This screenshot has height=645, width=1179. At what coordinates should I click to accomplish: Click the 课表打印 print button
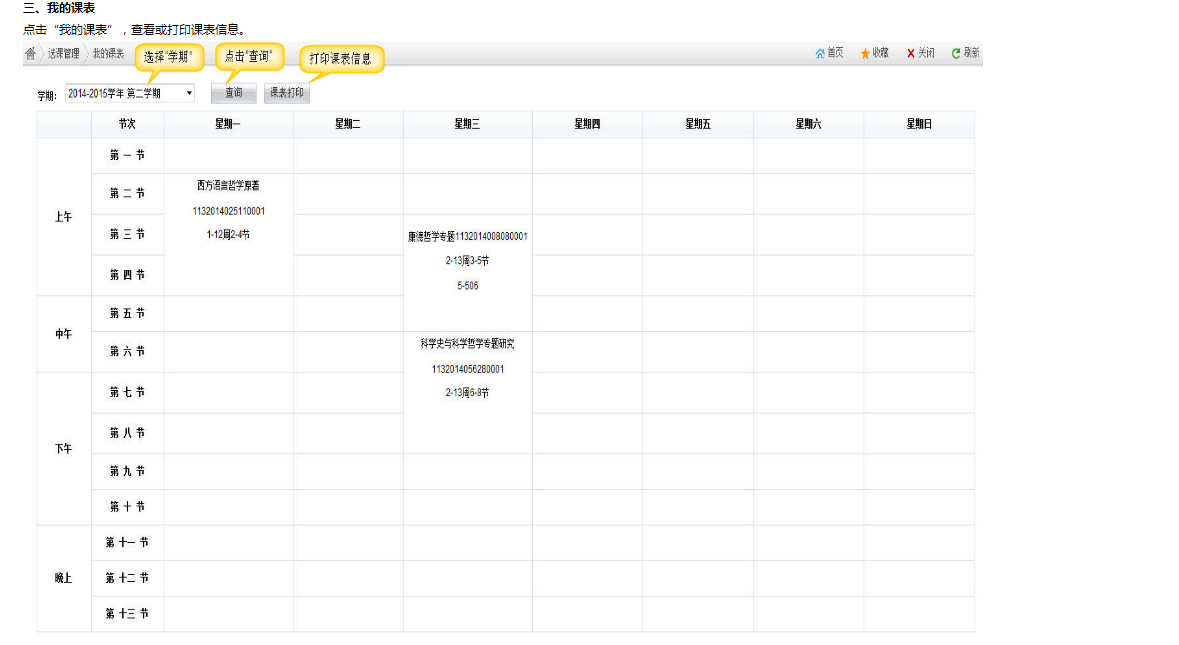click(287, 93)
